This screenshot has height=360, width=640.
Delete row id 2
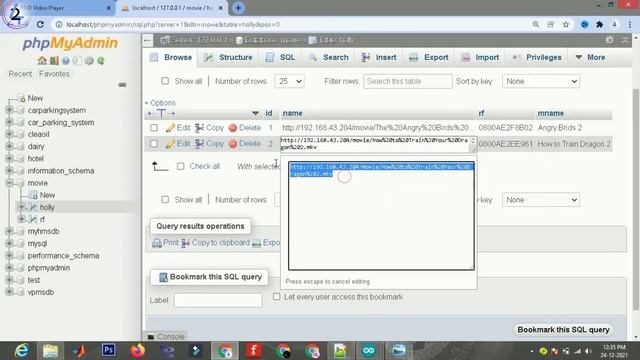pos(245,144)
